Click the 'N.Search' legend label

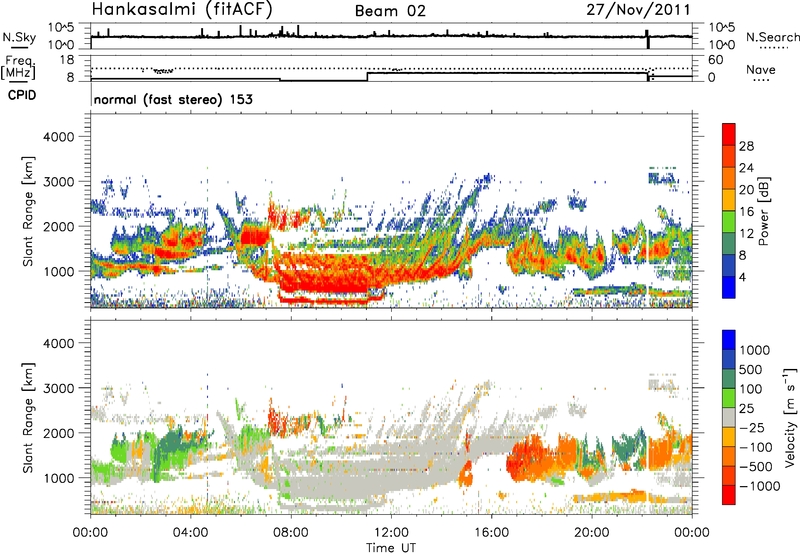pos(773,37)
